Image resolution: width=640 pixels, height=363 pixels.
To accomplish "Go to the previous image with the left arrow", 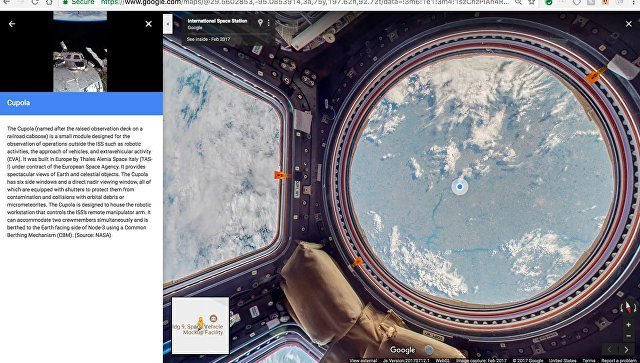I will (x=609, y=350).
